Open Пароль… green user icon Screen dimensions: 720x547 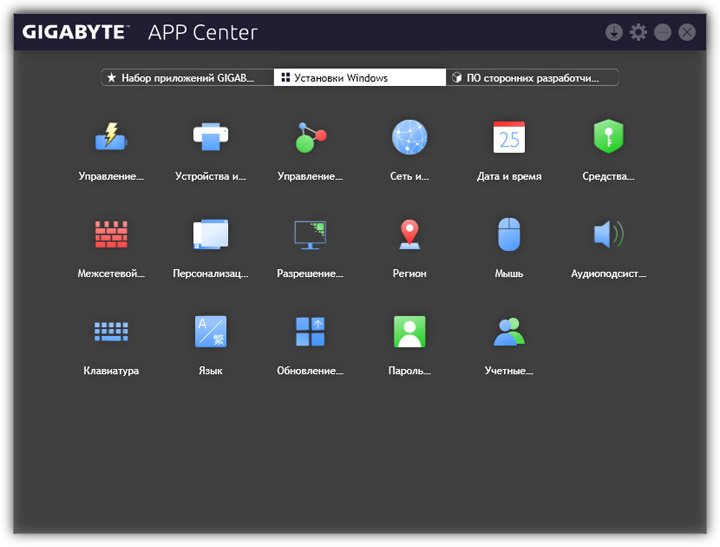409,331
